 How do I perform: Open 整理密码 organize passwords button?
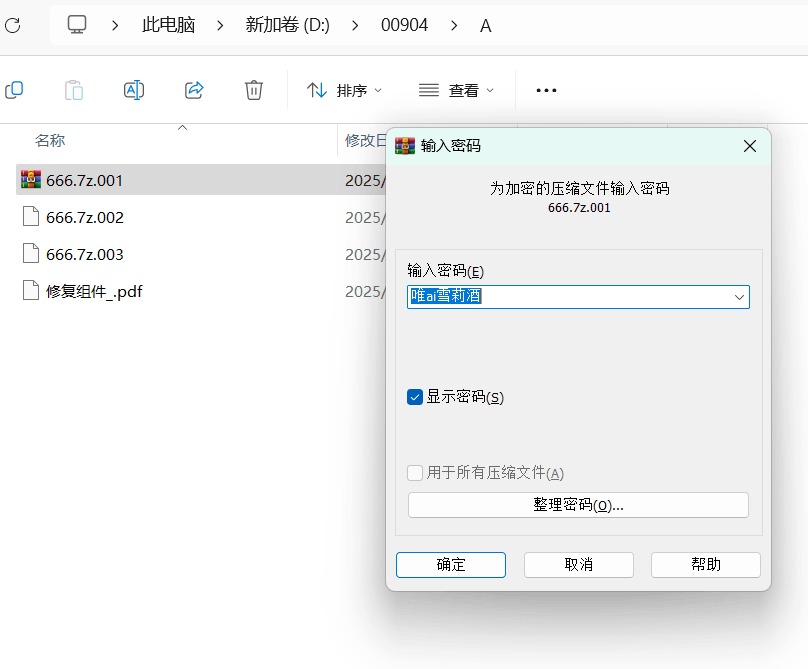pos(578,505)
